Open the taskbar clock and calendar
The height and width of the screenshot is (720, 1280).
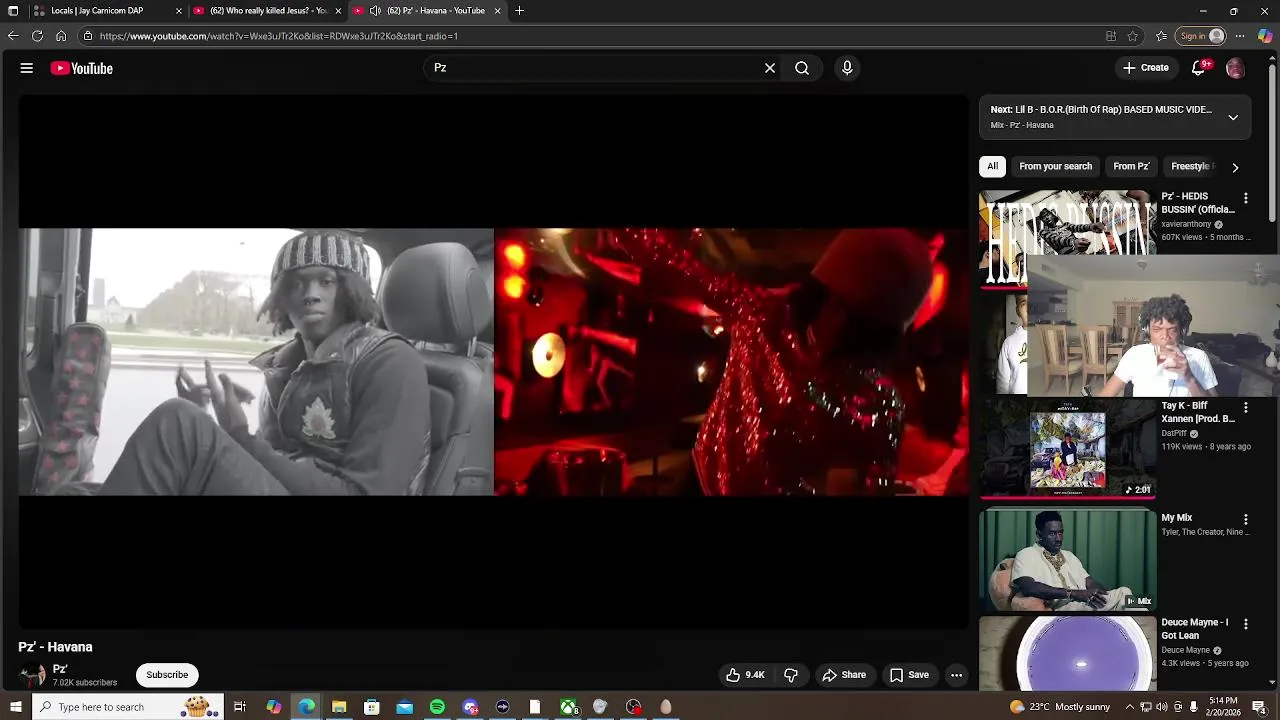coord(1222,707)
